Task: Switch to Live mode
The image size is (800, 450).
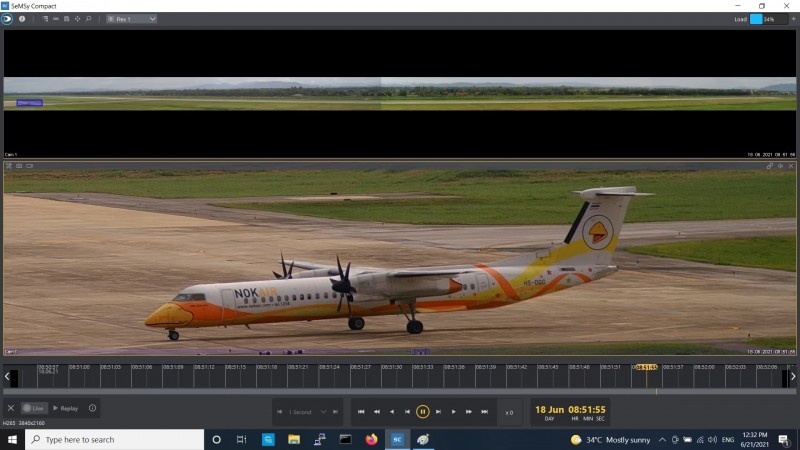Action: (34, 408)
